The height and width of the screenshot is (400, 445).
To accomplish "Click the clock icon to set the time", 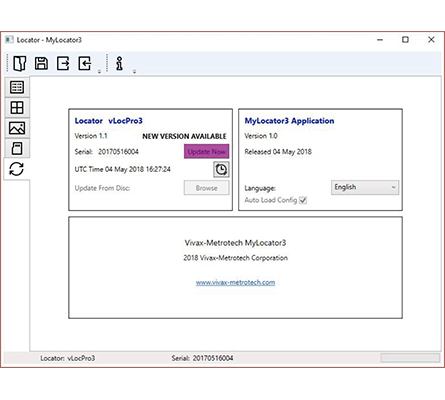I will coord(221,169).
